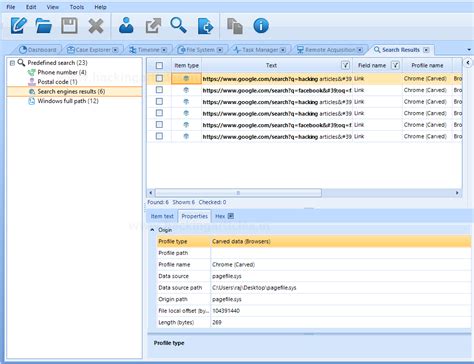474x364 pixels.
Task: Select the File local offset property row
Action: (314, 311)
